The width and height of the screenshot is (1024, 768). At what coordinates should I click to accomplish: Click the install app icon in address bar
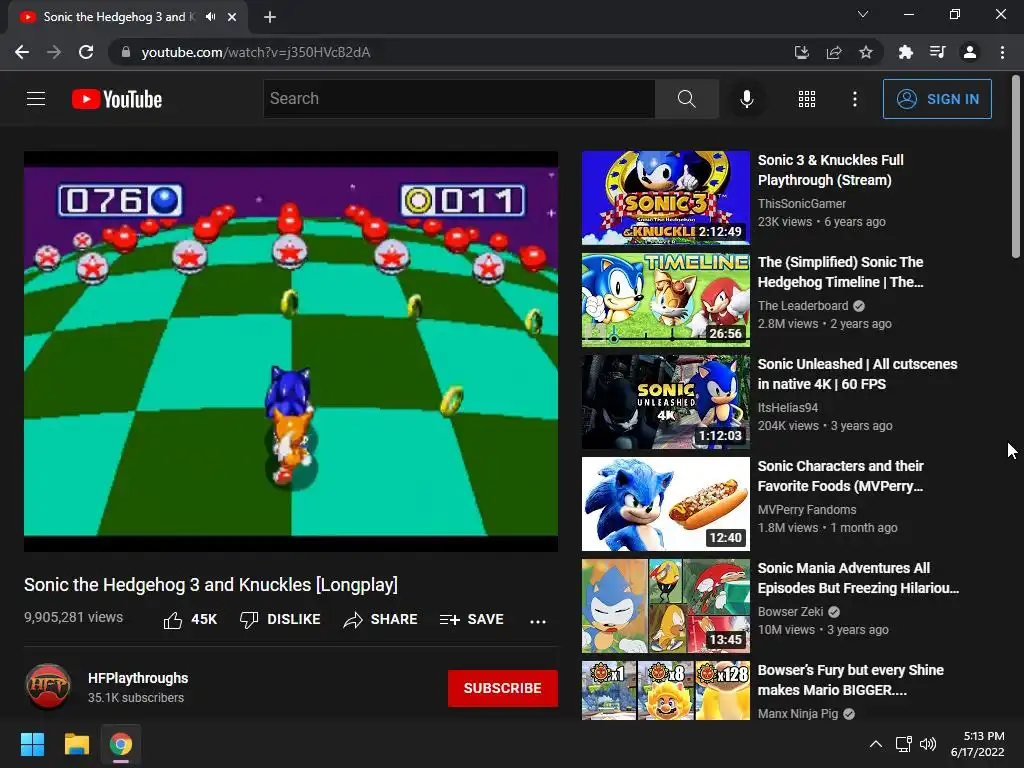tap(801, 52)
